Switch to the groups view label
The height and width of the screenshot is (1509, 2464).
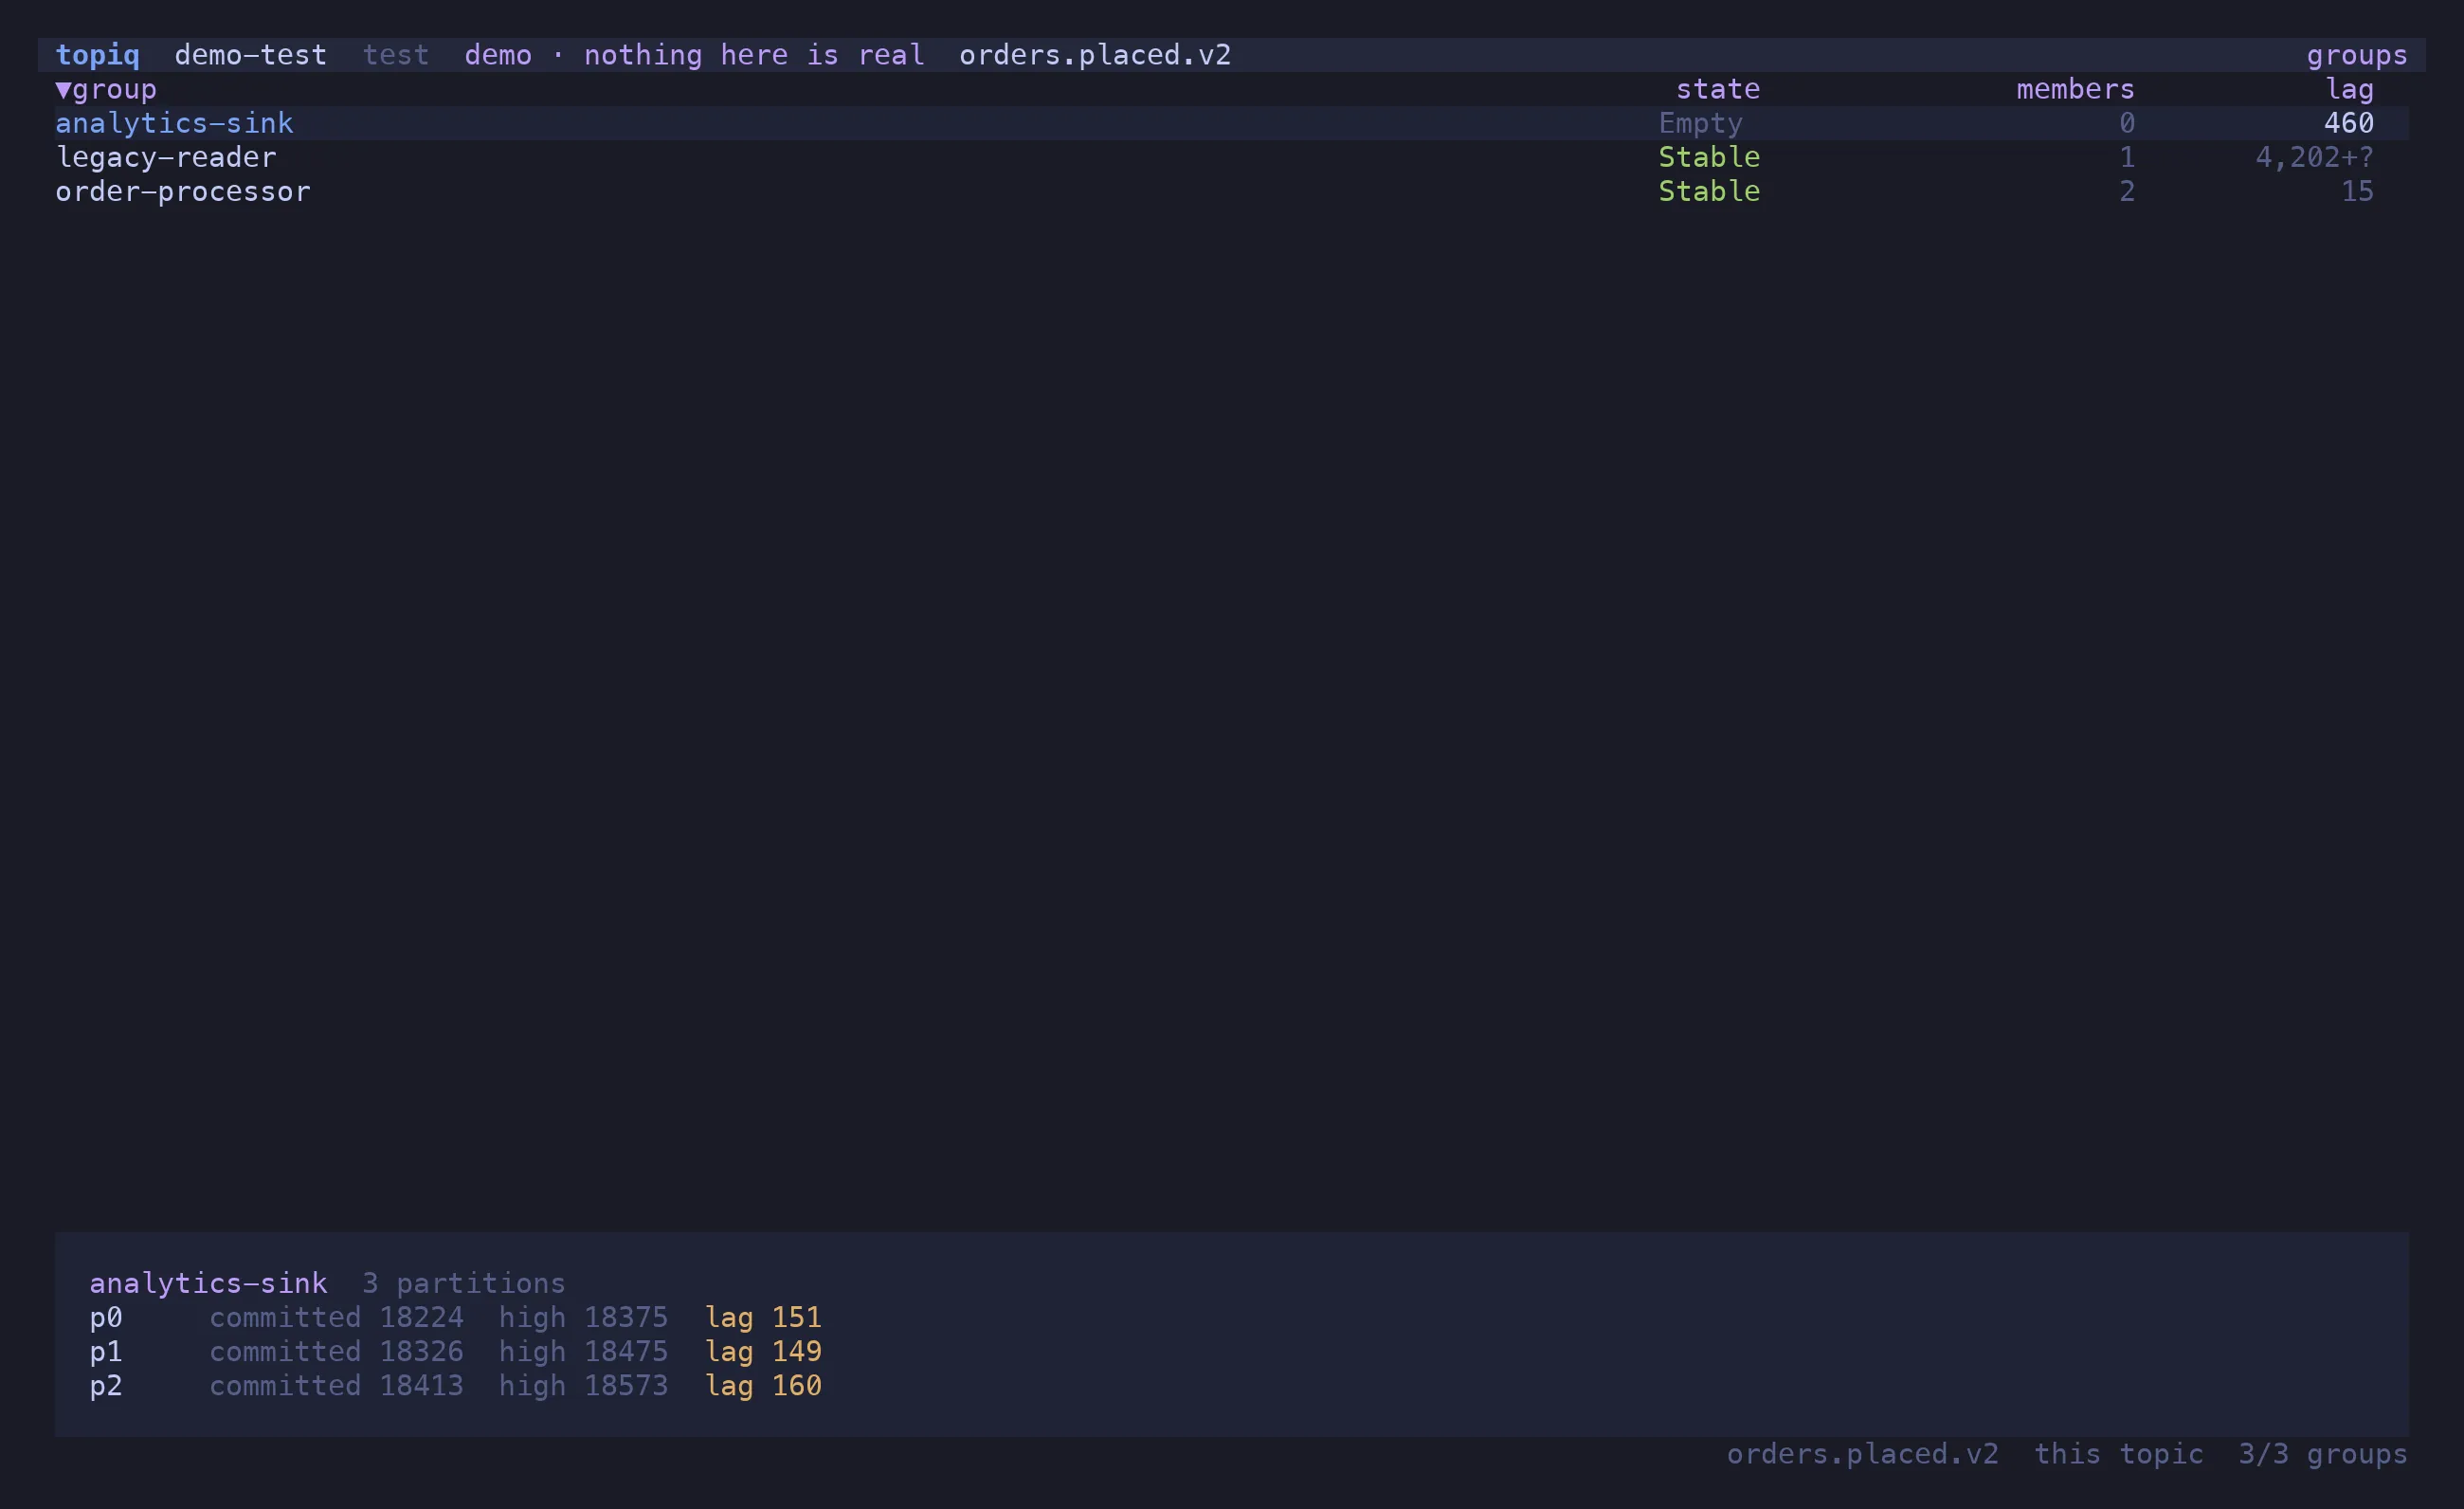(x=2357, y=55)
